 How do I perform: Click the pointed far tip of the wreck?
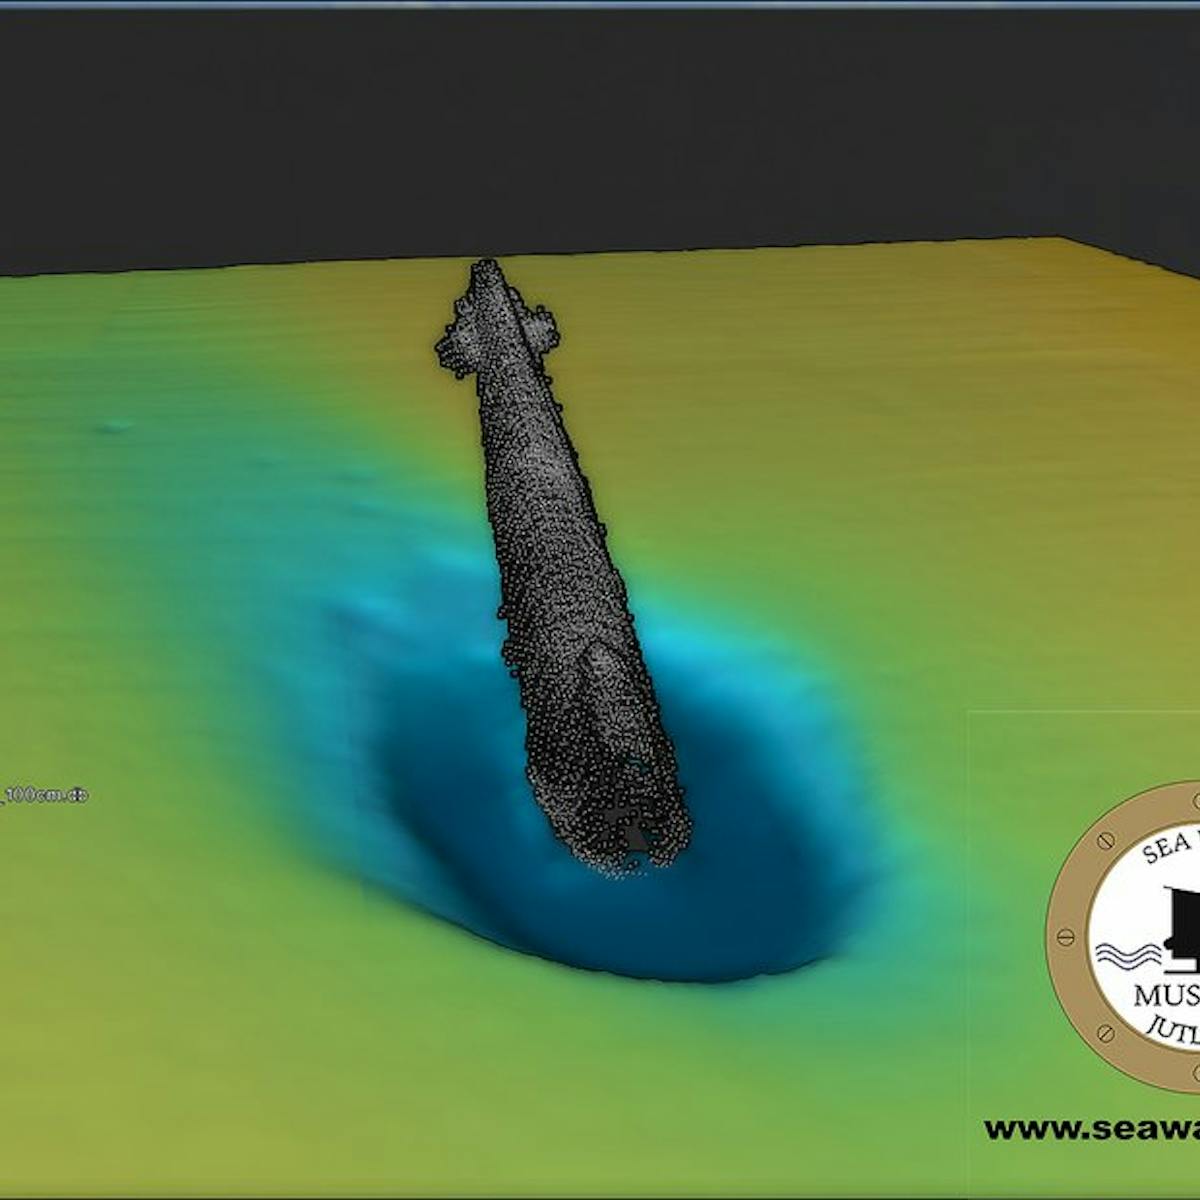(486, 268)
